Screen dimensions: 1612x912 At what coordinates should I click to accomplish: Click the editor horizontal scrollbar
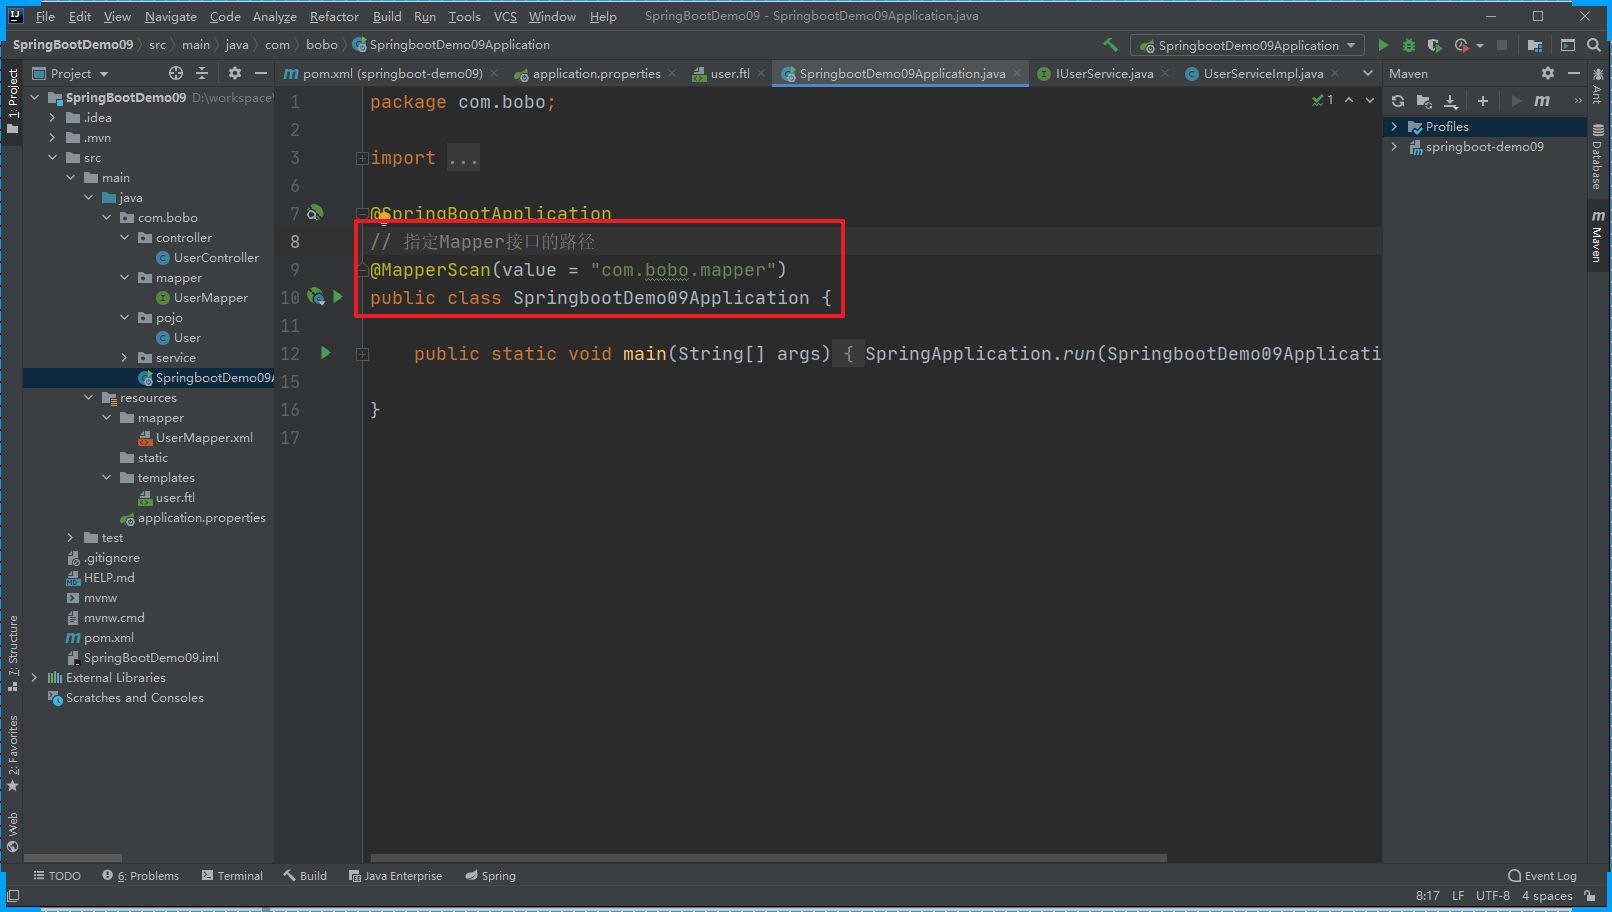coord(768,858)
